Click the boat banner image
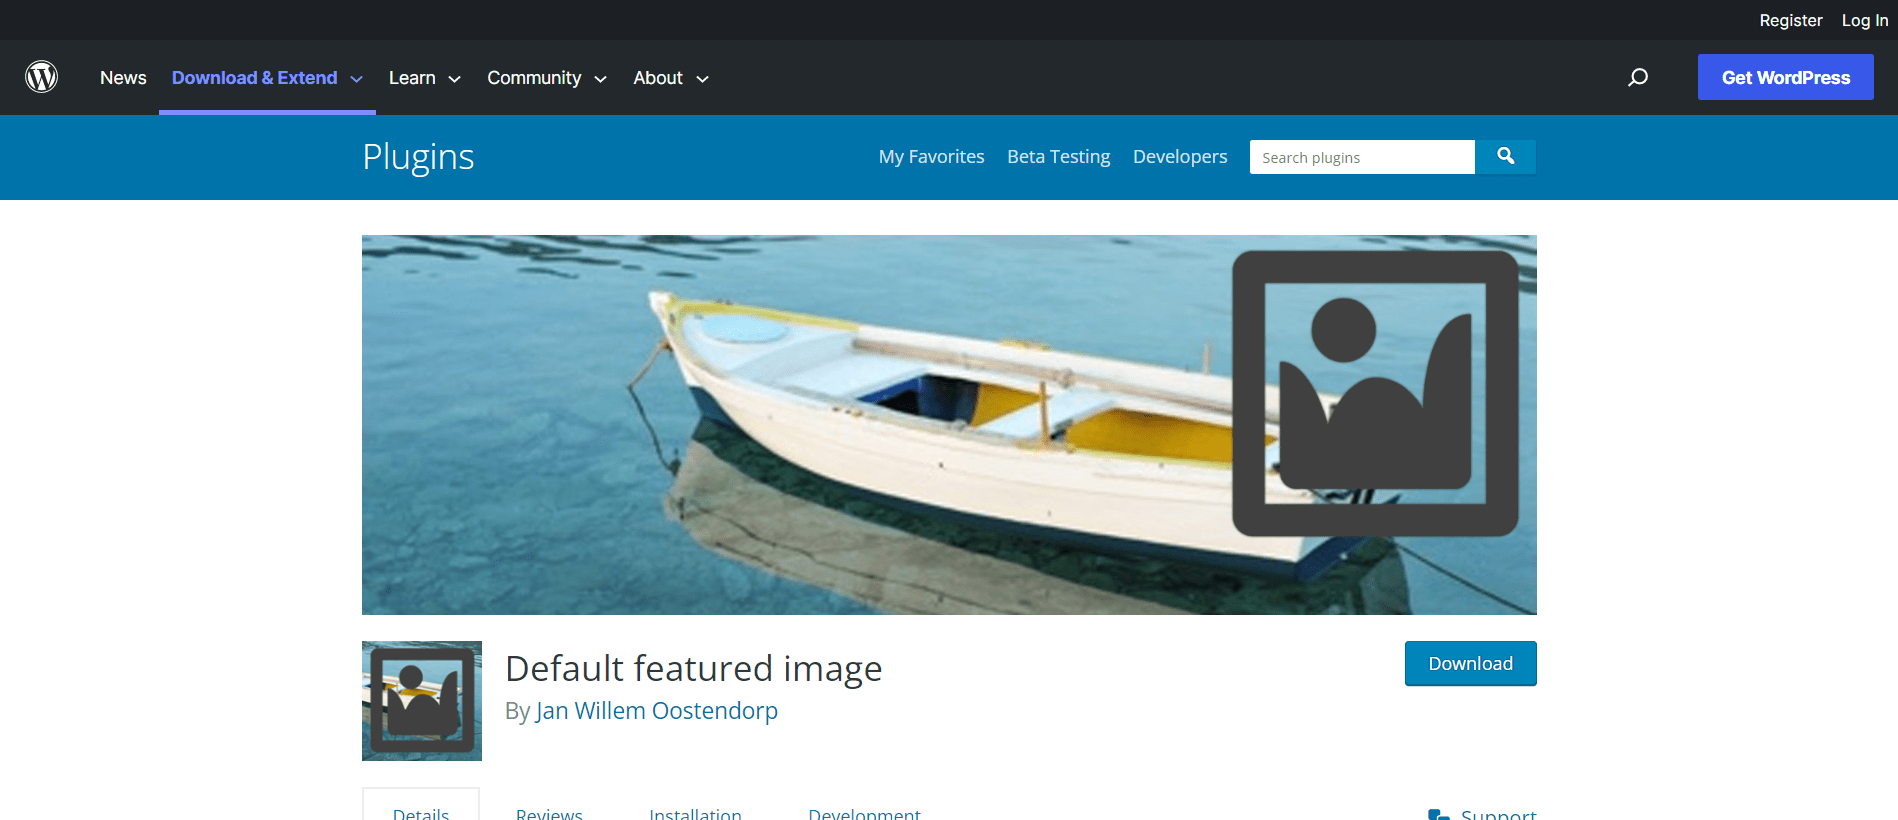The width and height of the screenshot is (1898, 820). (x=948, y=424)
